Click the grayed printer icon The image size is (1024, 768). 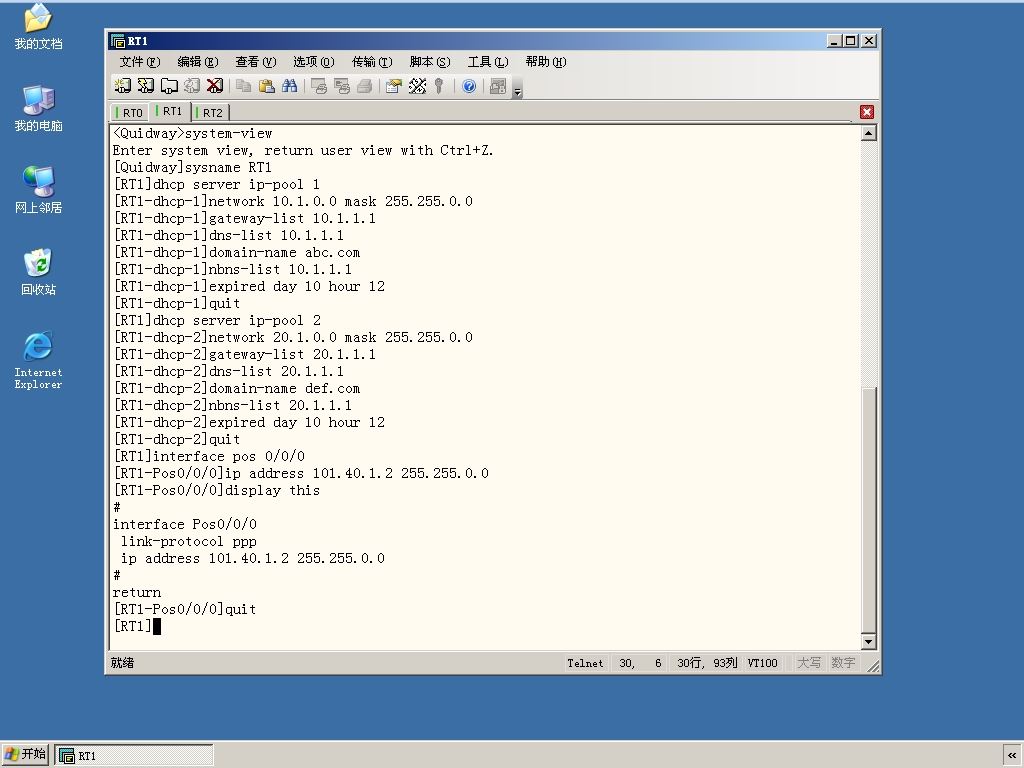click(364, 86)
